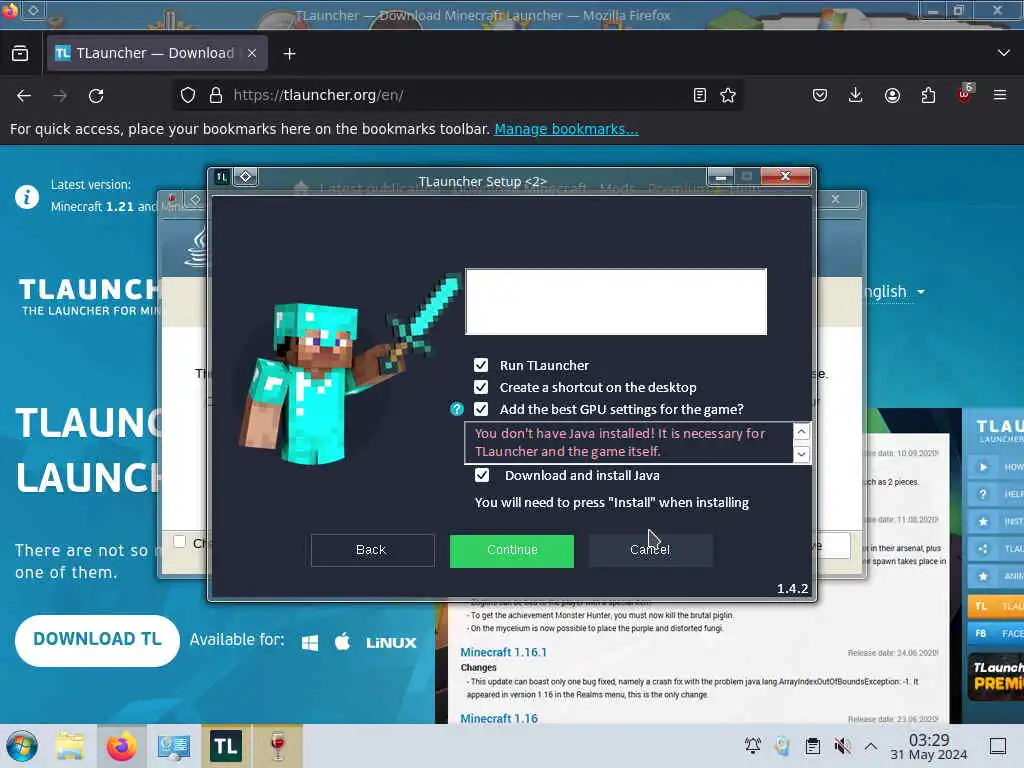
Task: Toggle Download and install Java checkbox
Action: click(482, 475)
